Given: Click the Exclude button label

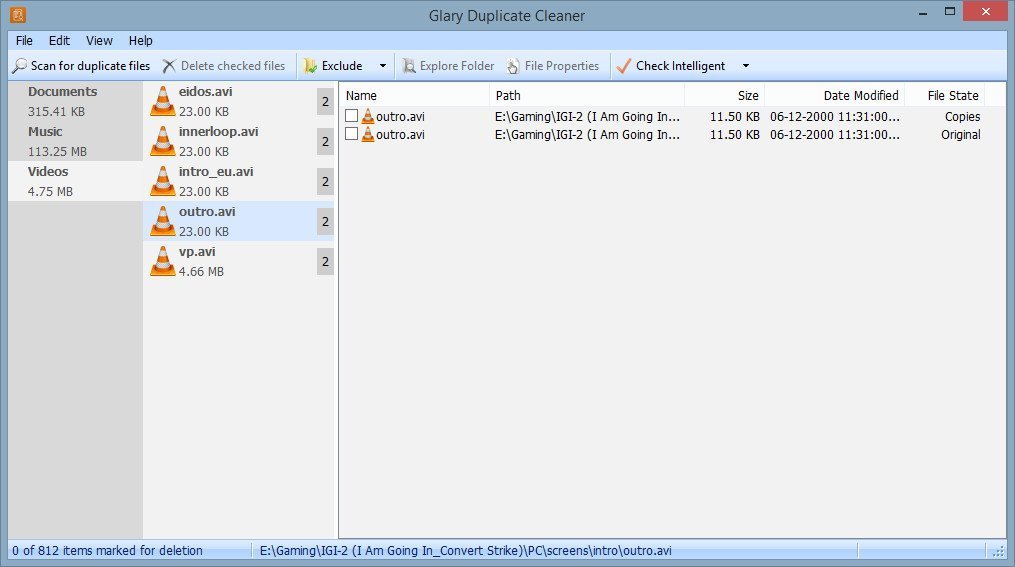Looking at the screenshot, I should (x=342, y=66).
